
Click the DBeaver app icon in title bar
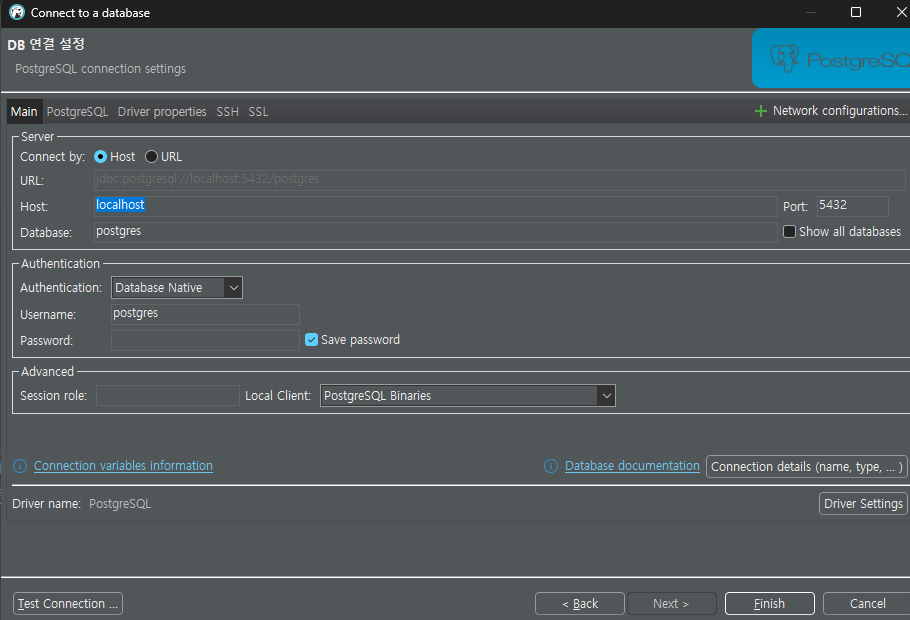coord(17,12)
